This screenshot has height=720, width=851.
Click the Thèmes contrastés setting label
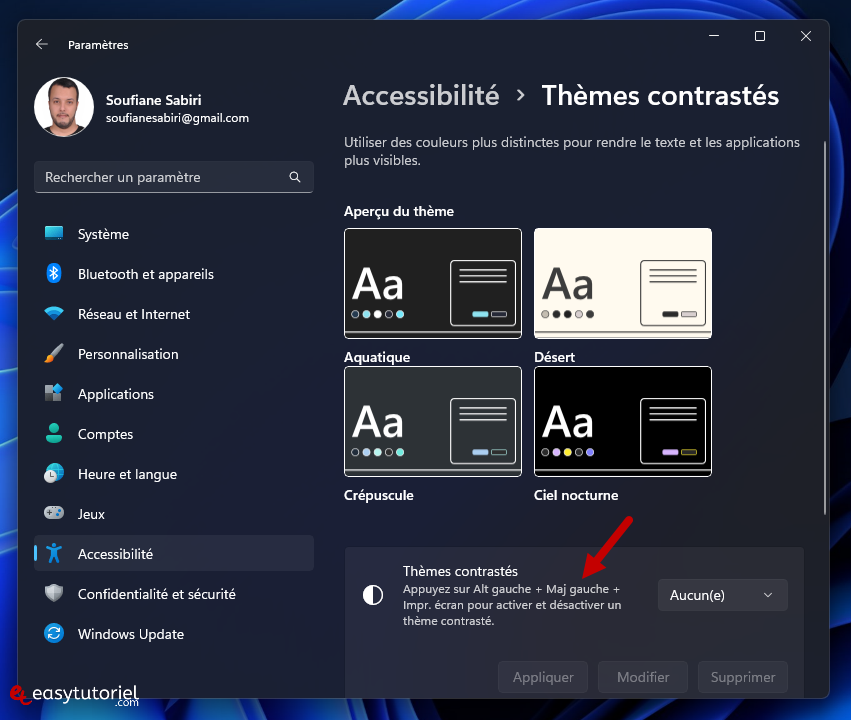(x=460, y=571)
